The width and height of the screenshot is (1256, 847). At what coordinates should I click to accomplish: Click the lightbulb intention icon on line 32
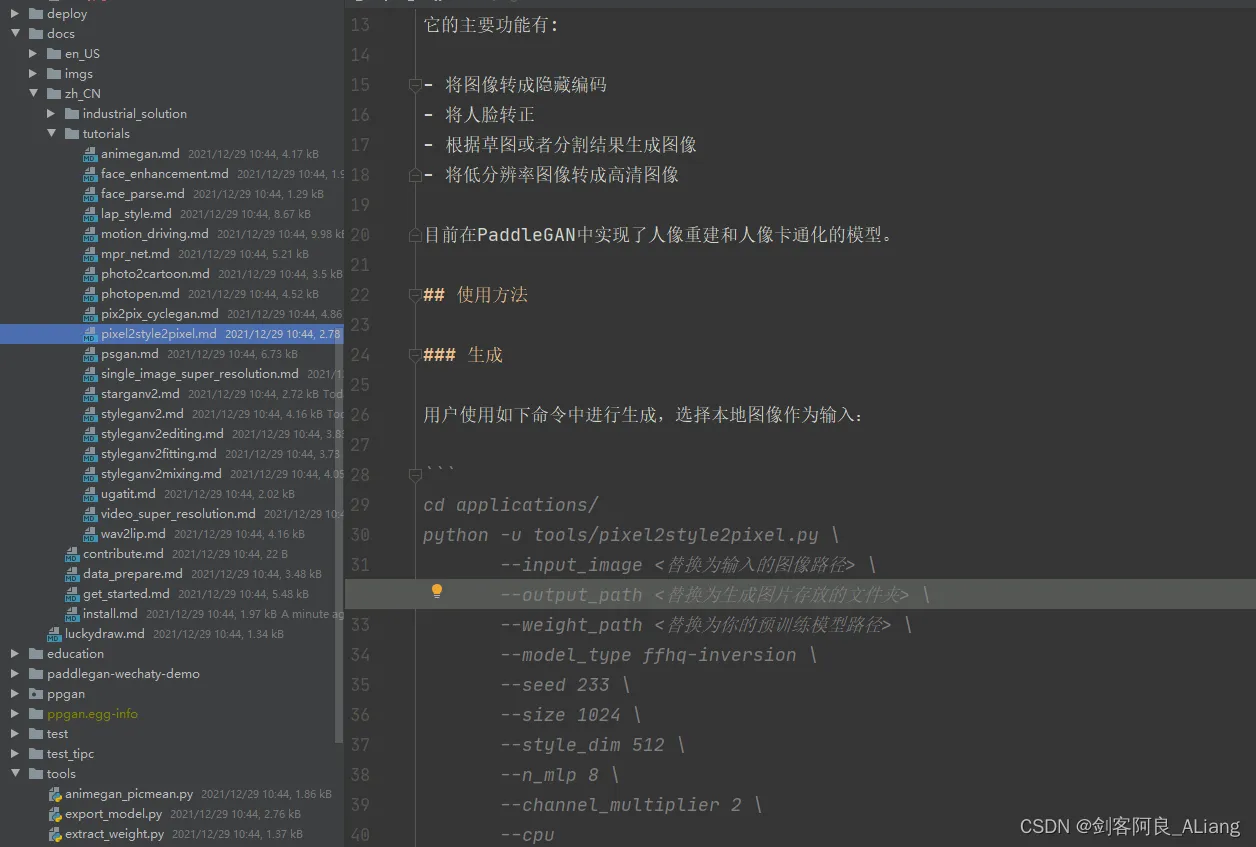[436, 591]
